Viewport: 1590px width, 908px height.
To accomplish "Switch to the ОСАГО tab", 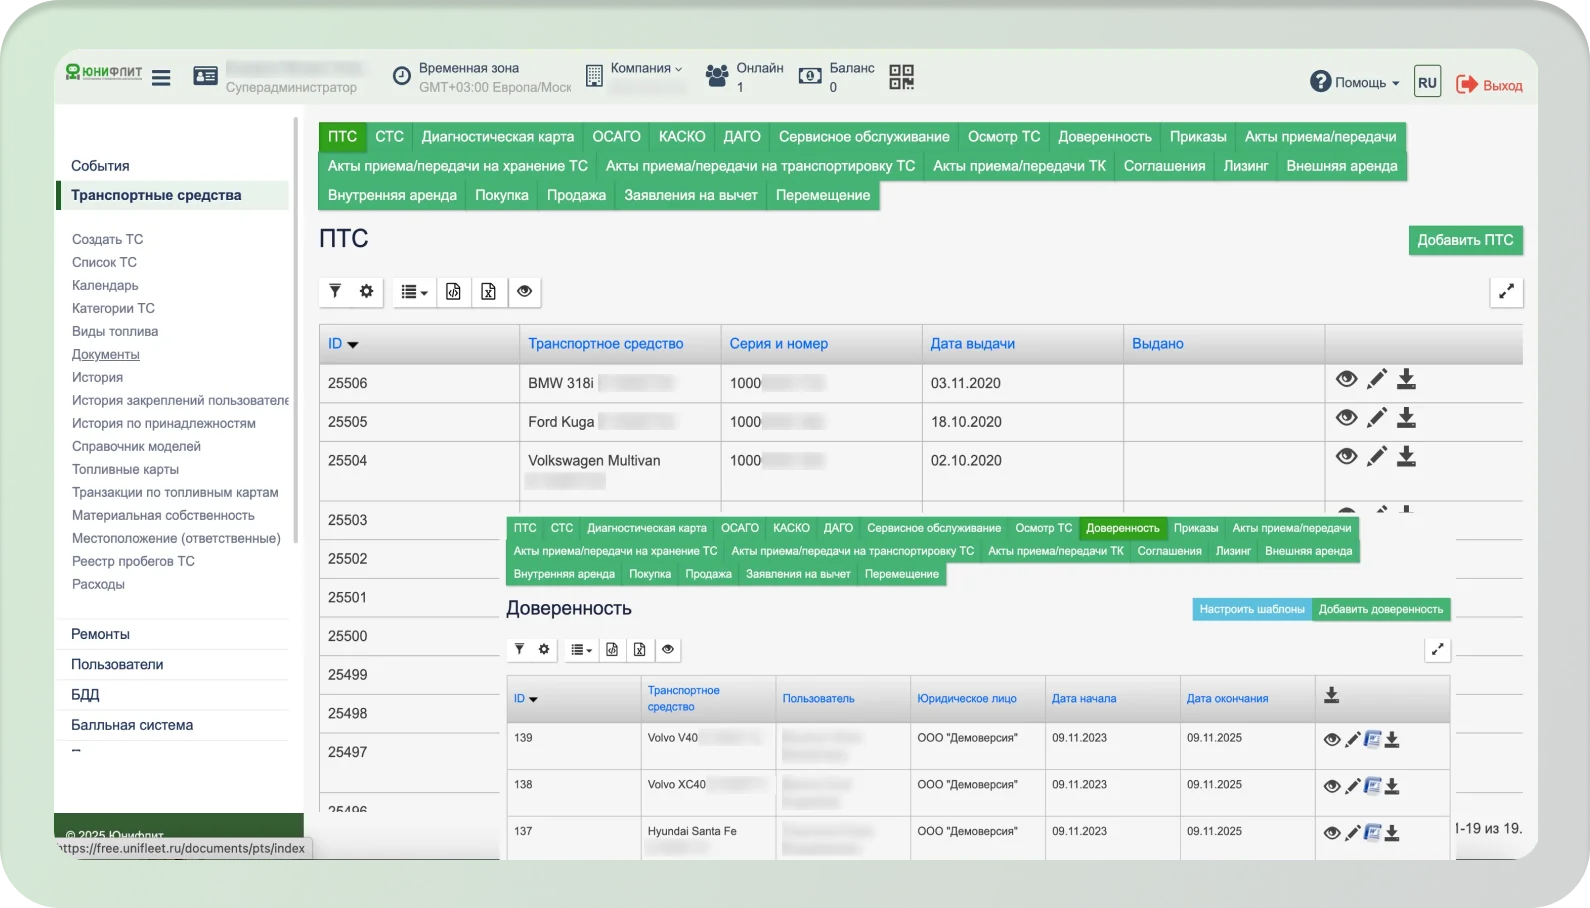I will [x=616, y=137].
